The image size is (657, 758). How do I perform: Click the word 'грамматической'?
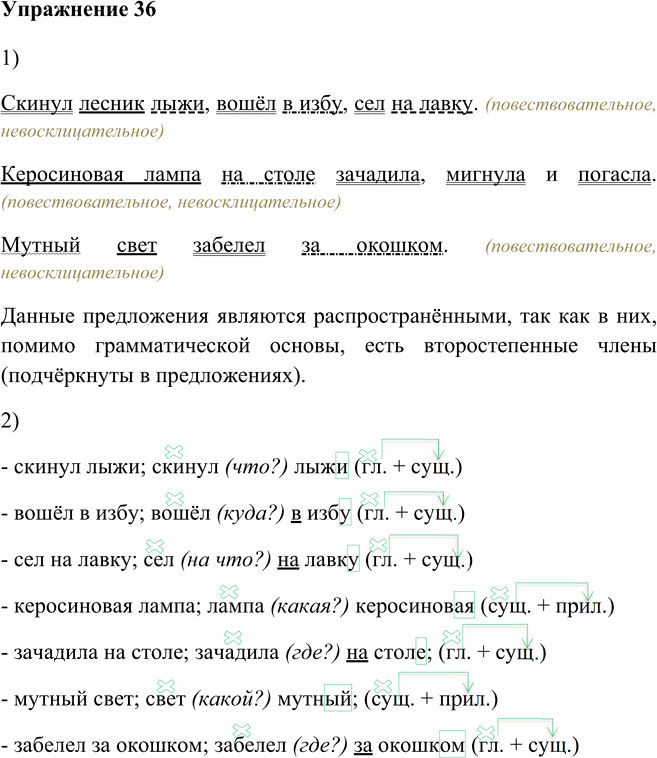point(172,346)
